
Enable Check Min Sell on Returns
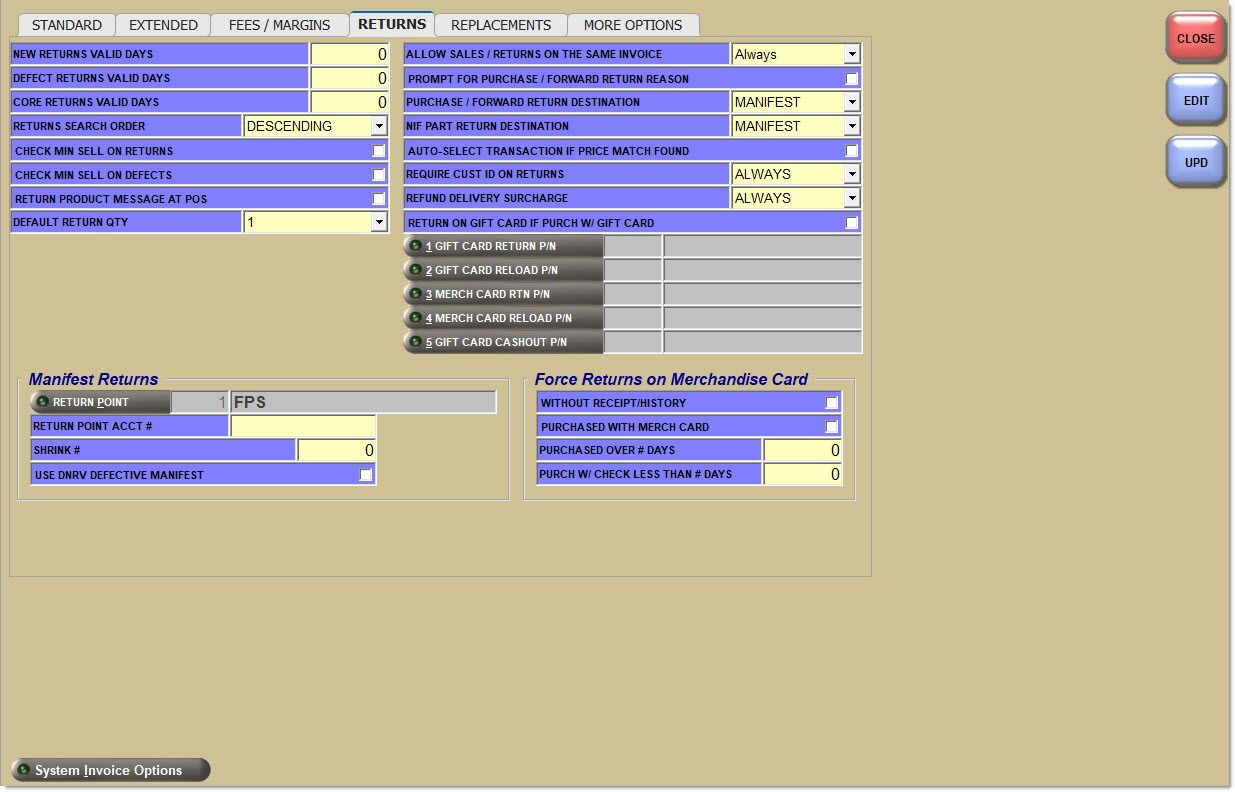pos(379,151)
